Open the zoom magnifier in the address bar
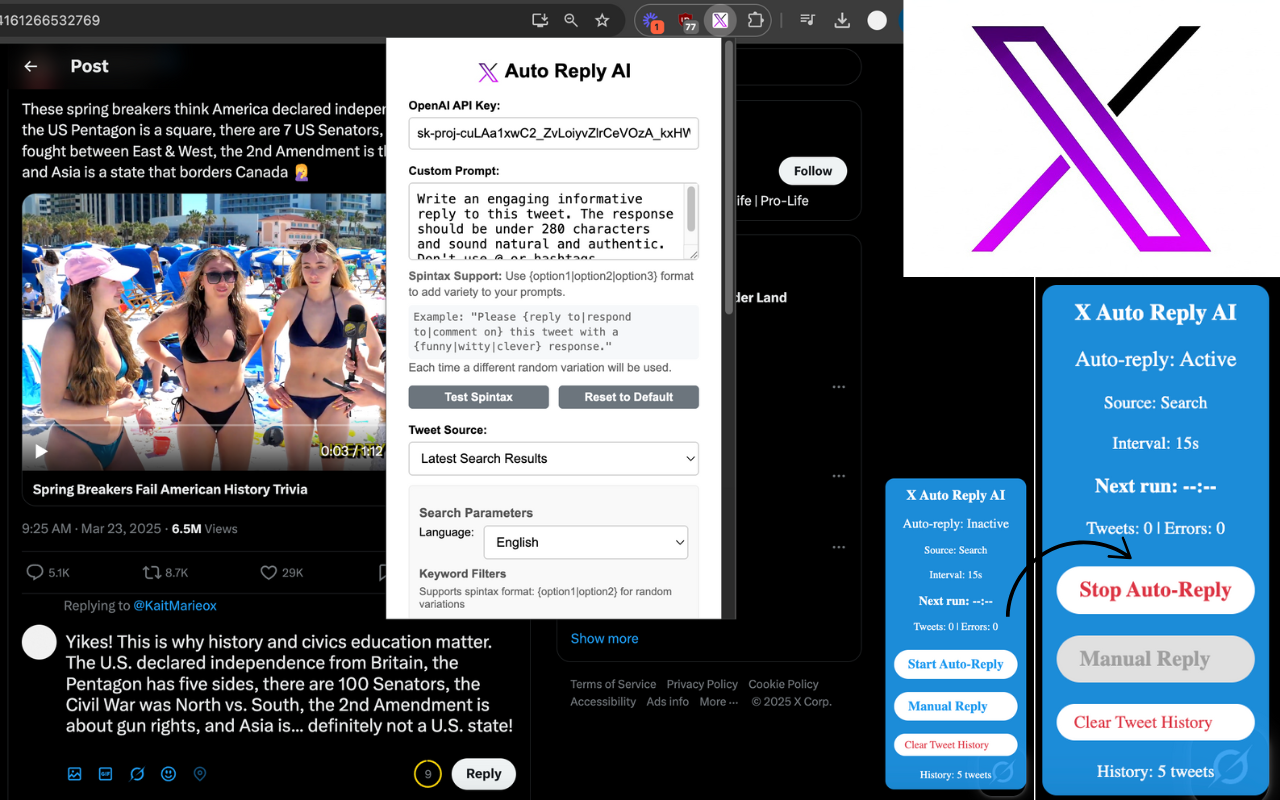This screenshot has height=800, width=1280. [x=571, y=20]
